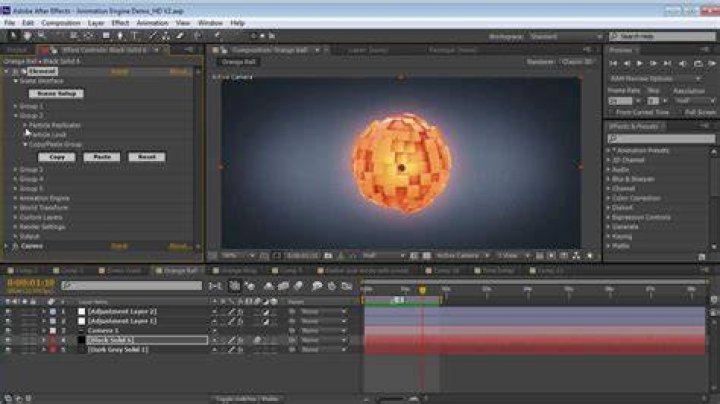The image size is (720, 404).
Task: Open the Window menu
Action: coord(210,22)
